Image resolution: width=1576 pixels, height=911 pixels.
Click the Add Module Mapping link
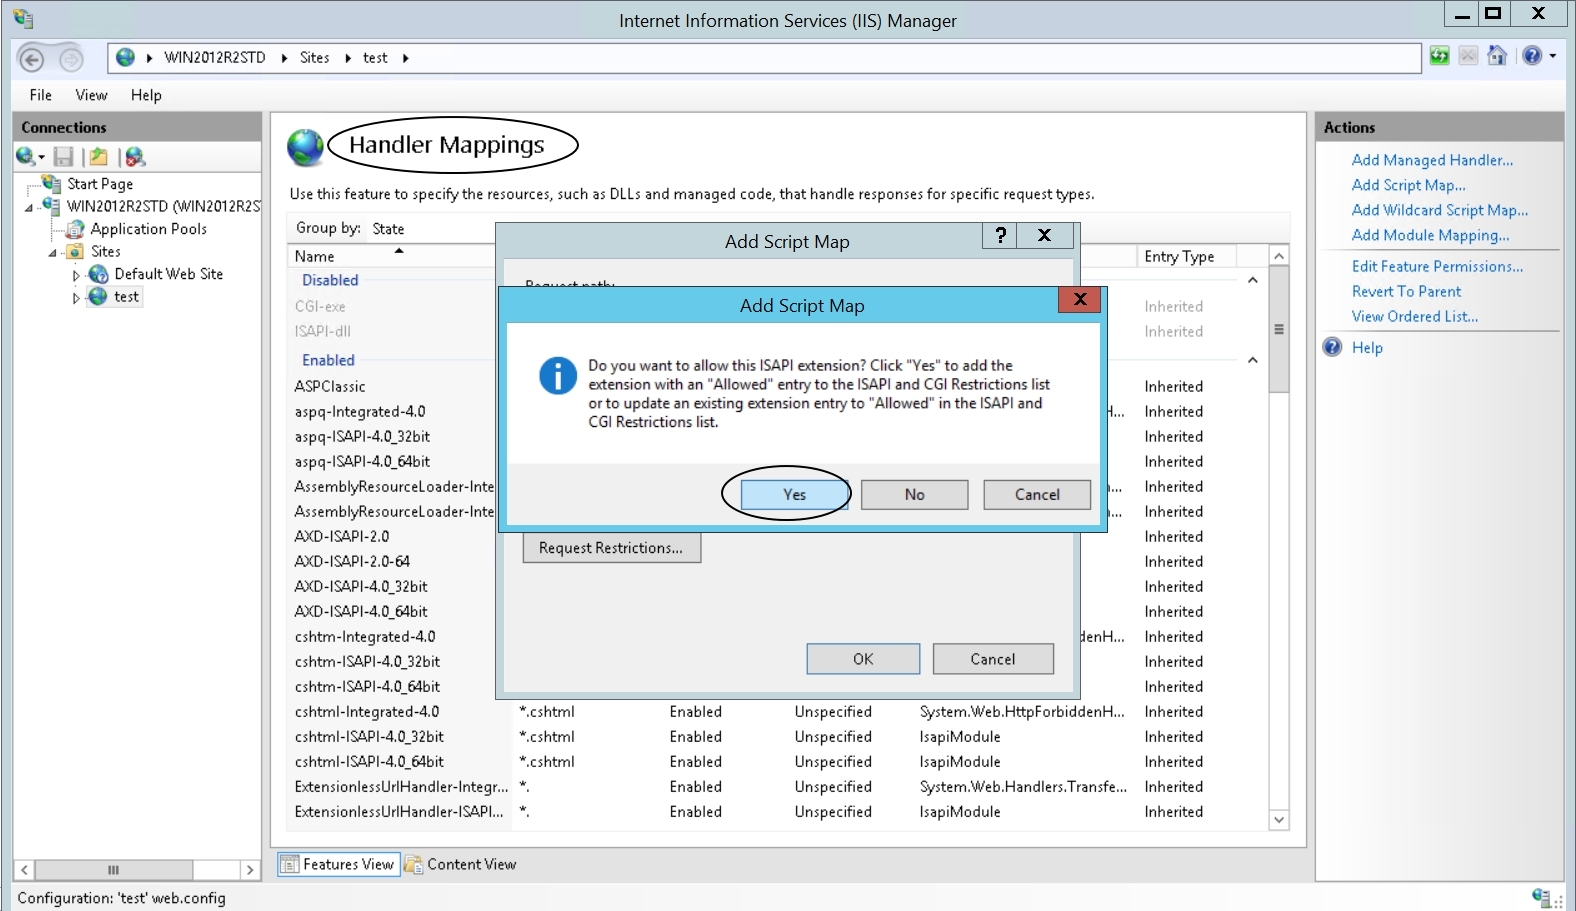(x=1431, y=235)
